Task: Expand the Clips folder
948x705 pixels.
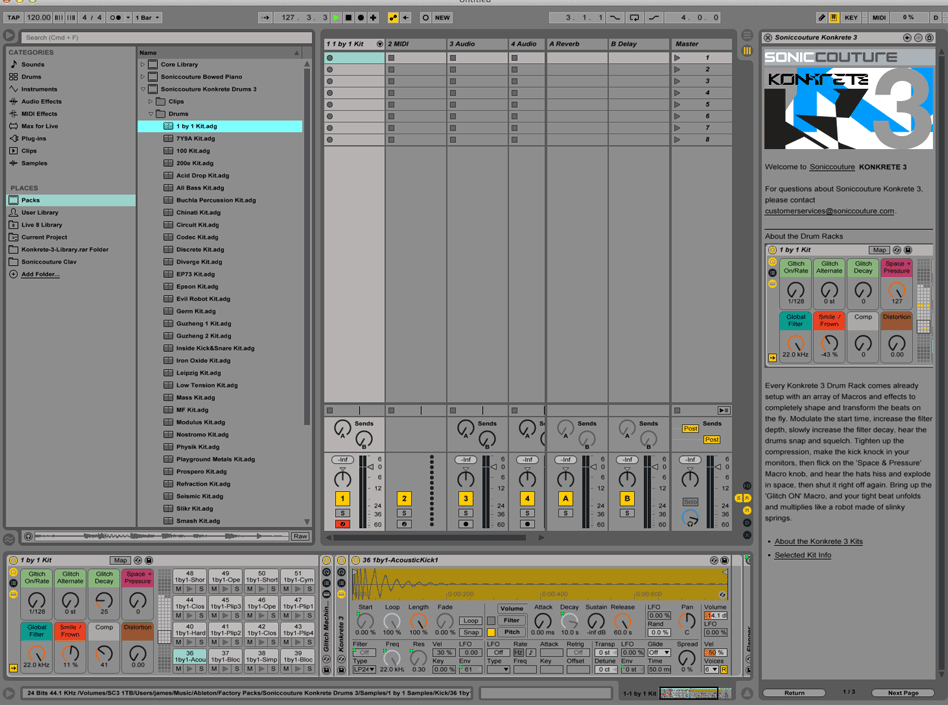Action: (151, 102)
